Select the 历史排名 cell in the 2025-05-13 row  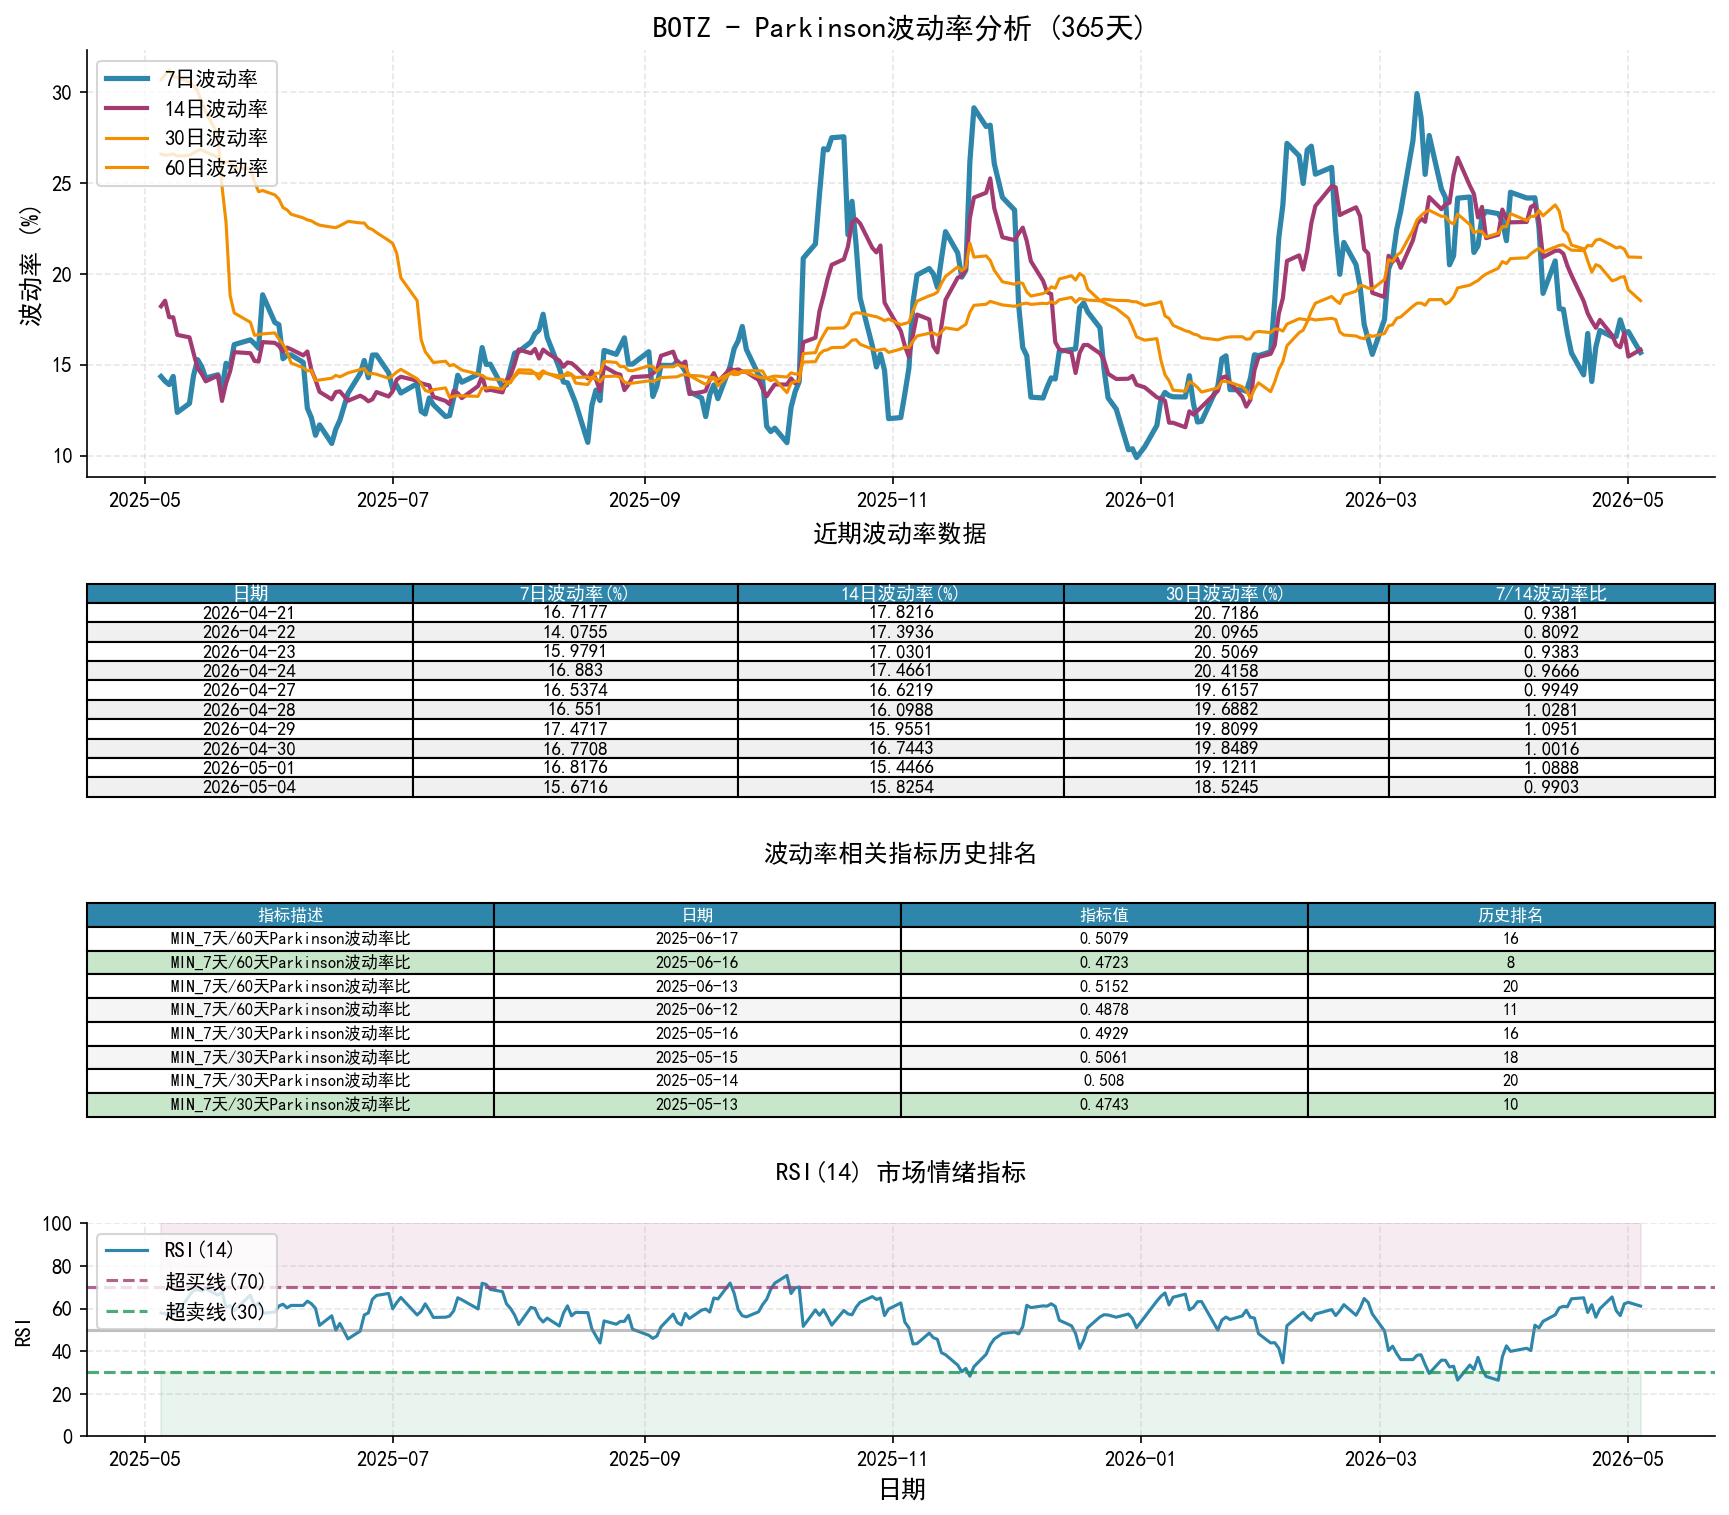coord(1511,1105)
